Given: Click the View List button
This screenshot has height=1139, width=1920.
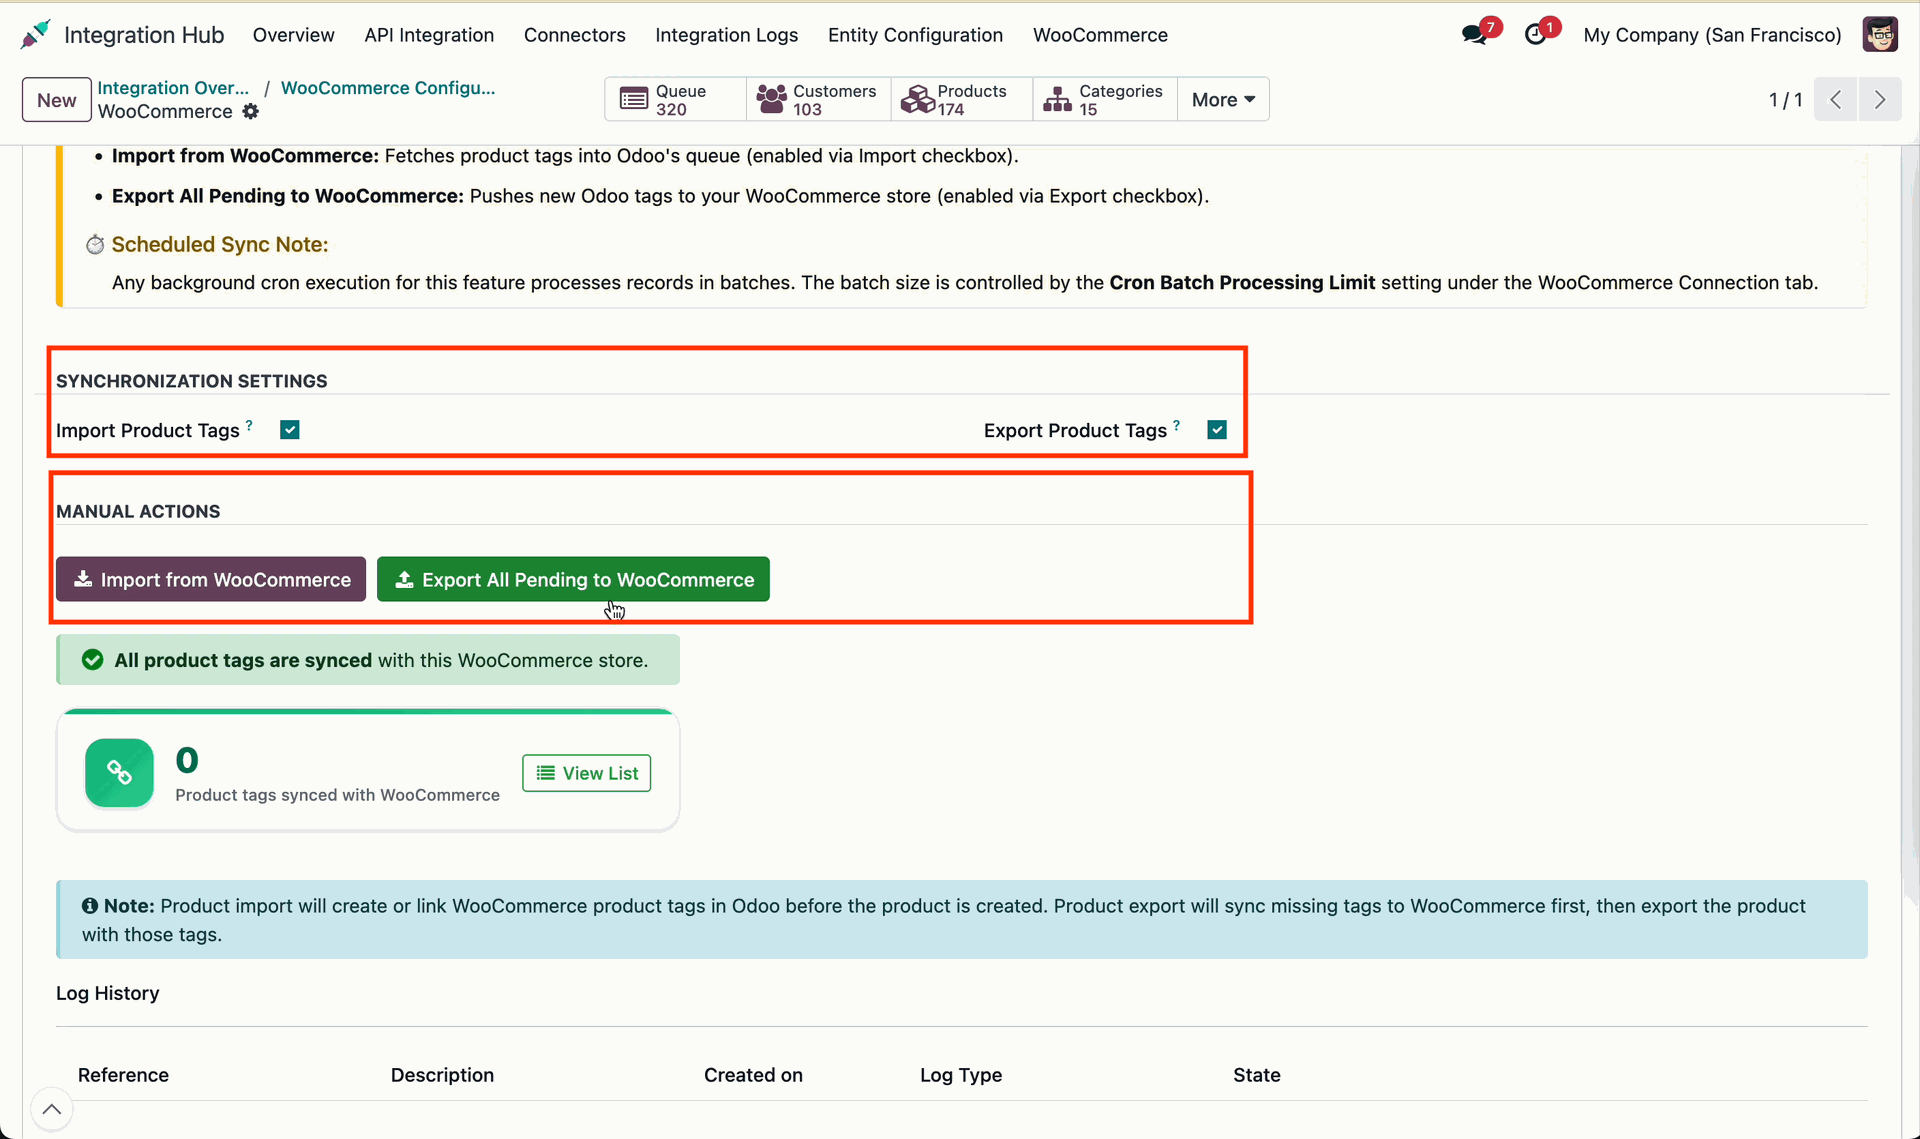Looking at the screenshot, I should [x=587, y=773].
